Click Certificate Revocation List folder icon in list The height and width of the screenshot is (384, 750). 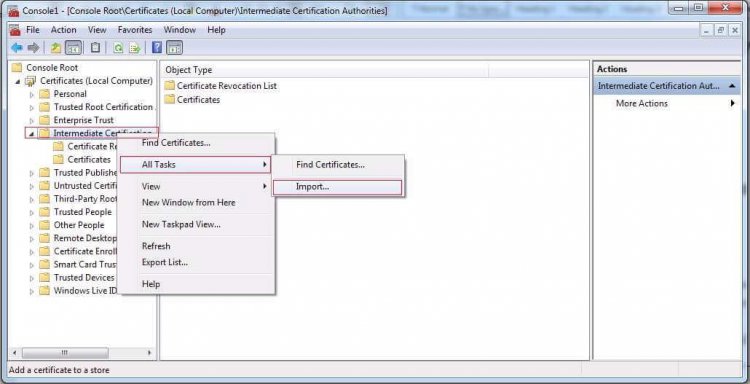(x=169, y=86)
